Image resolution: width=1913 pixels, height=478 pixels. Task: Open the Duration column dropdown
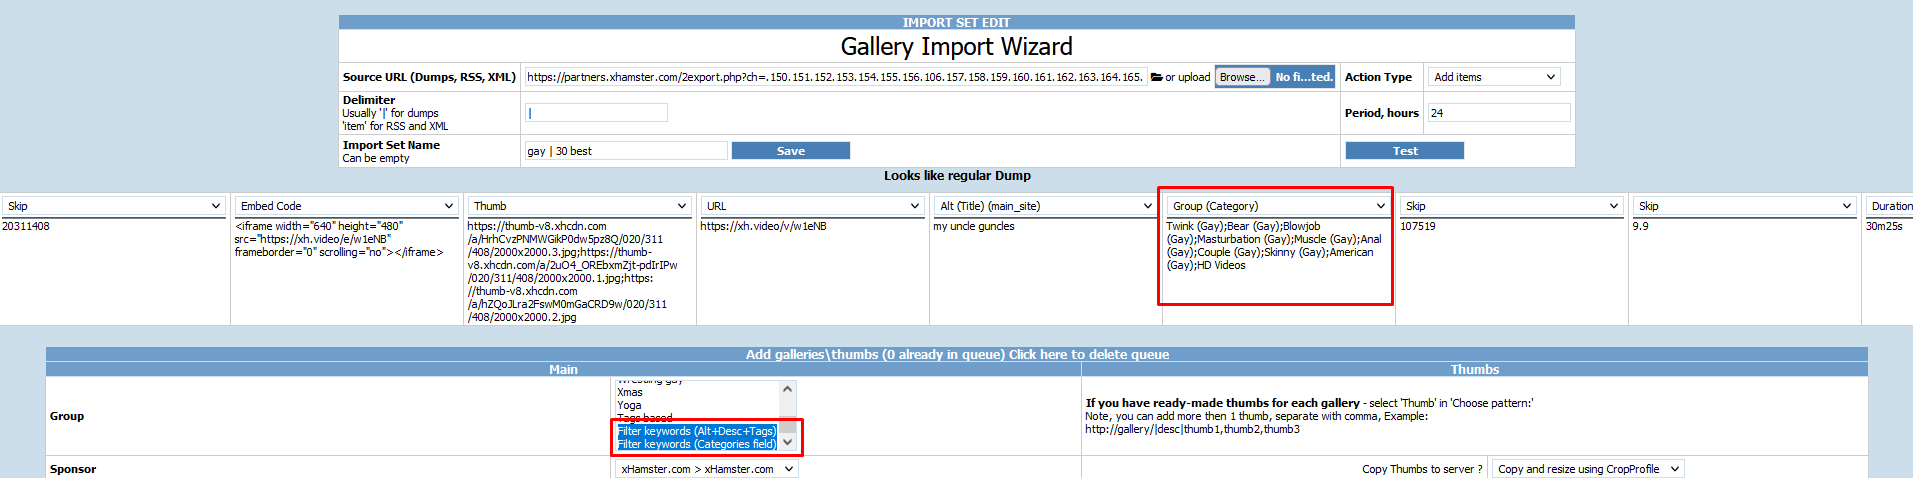coord(1889,206)
